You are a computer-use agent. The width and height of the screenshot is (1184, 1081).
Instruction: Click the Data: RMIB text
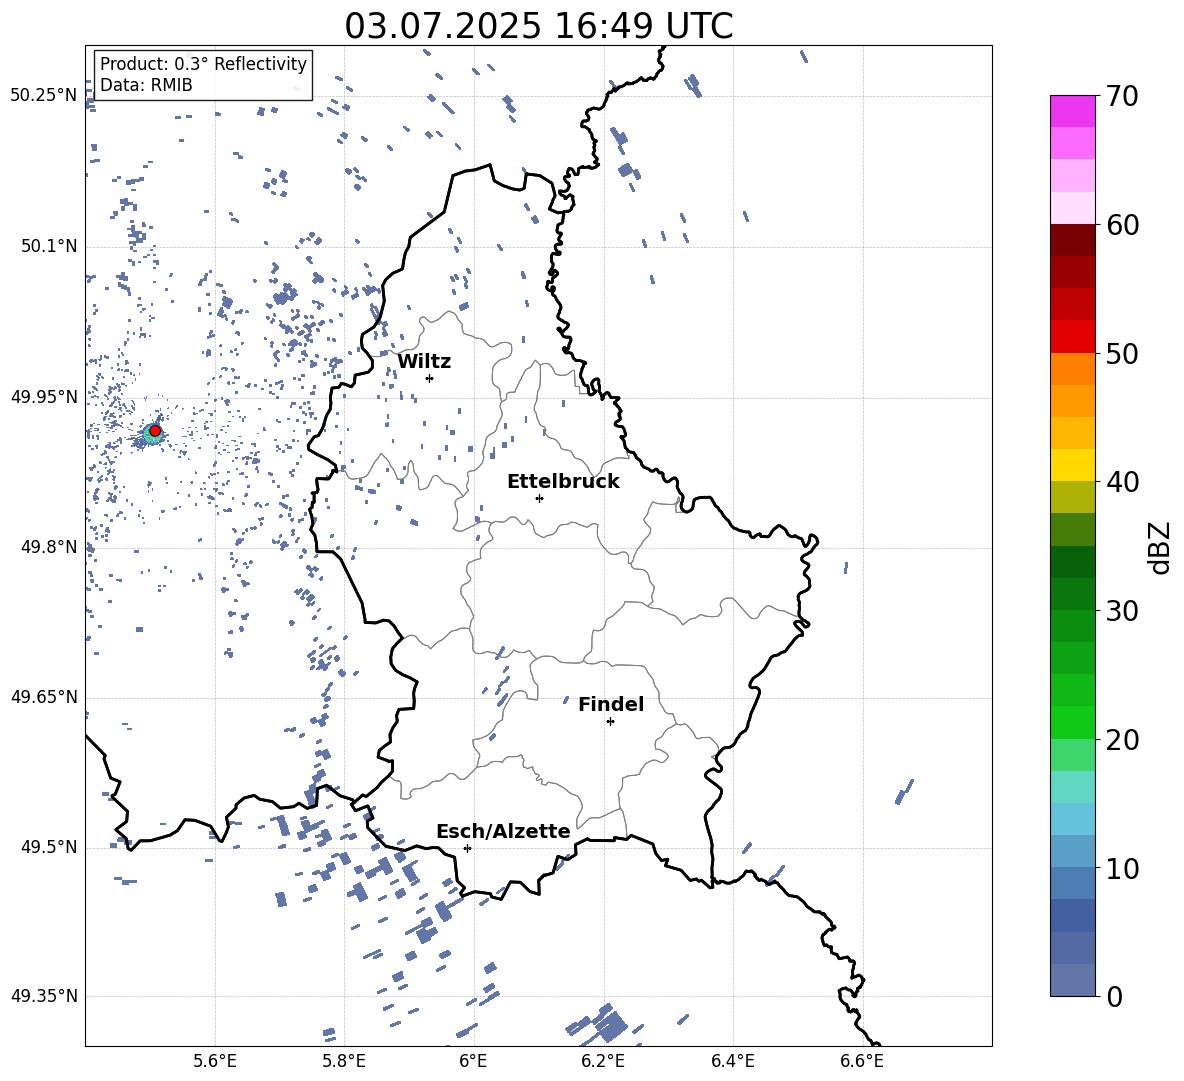pyautogui.click(x=146, y=85)
